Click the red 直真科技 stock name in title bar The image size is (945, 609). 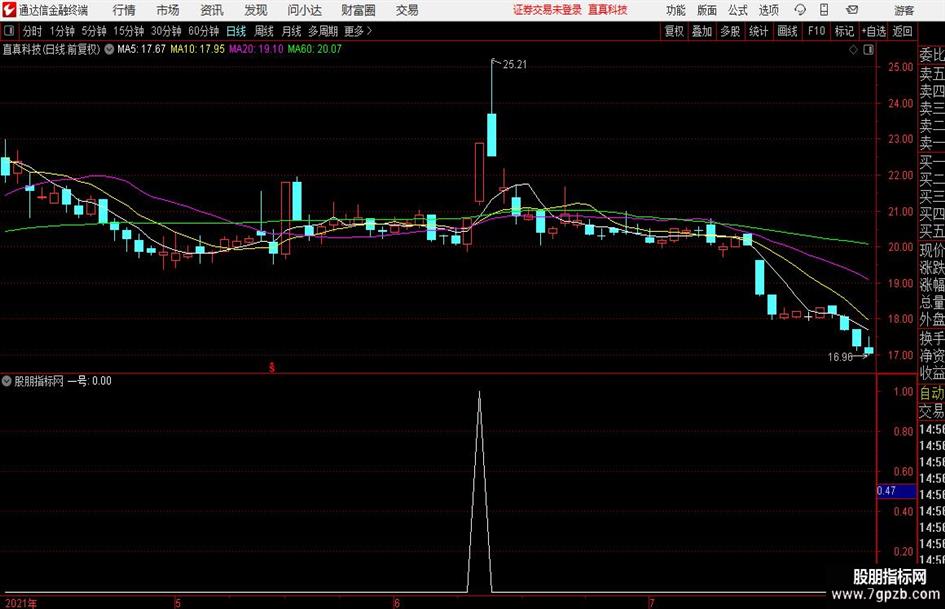click(x=608, y=10)
